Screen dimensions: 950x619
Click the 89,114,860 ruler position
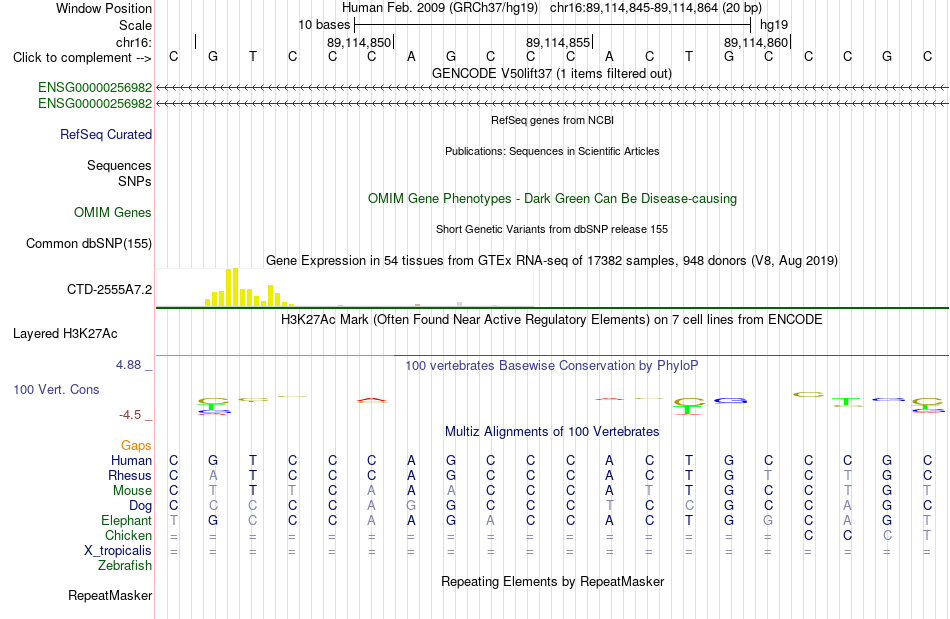(756, 42)
